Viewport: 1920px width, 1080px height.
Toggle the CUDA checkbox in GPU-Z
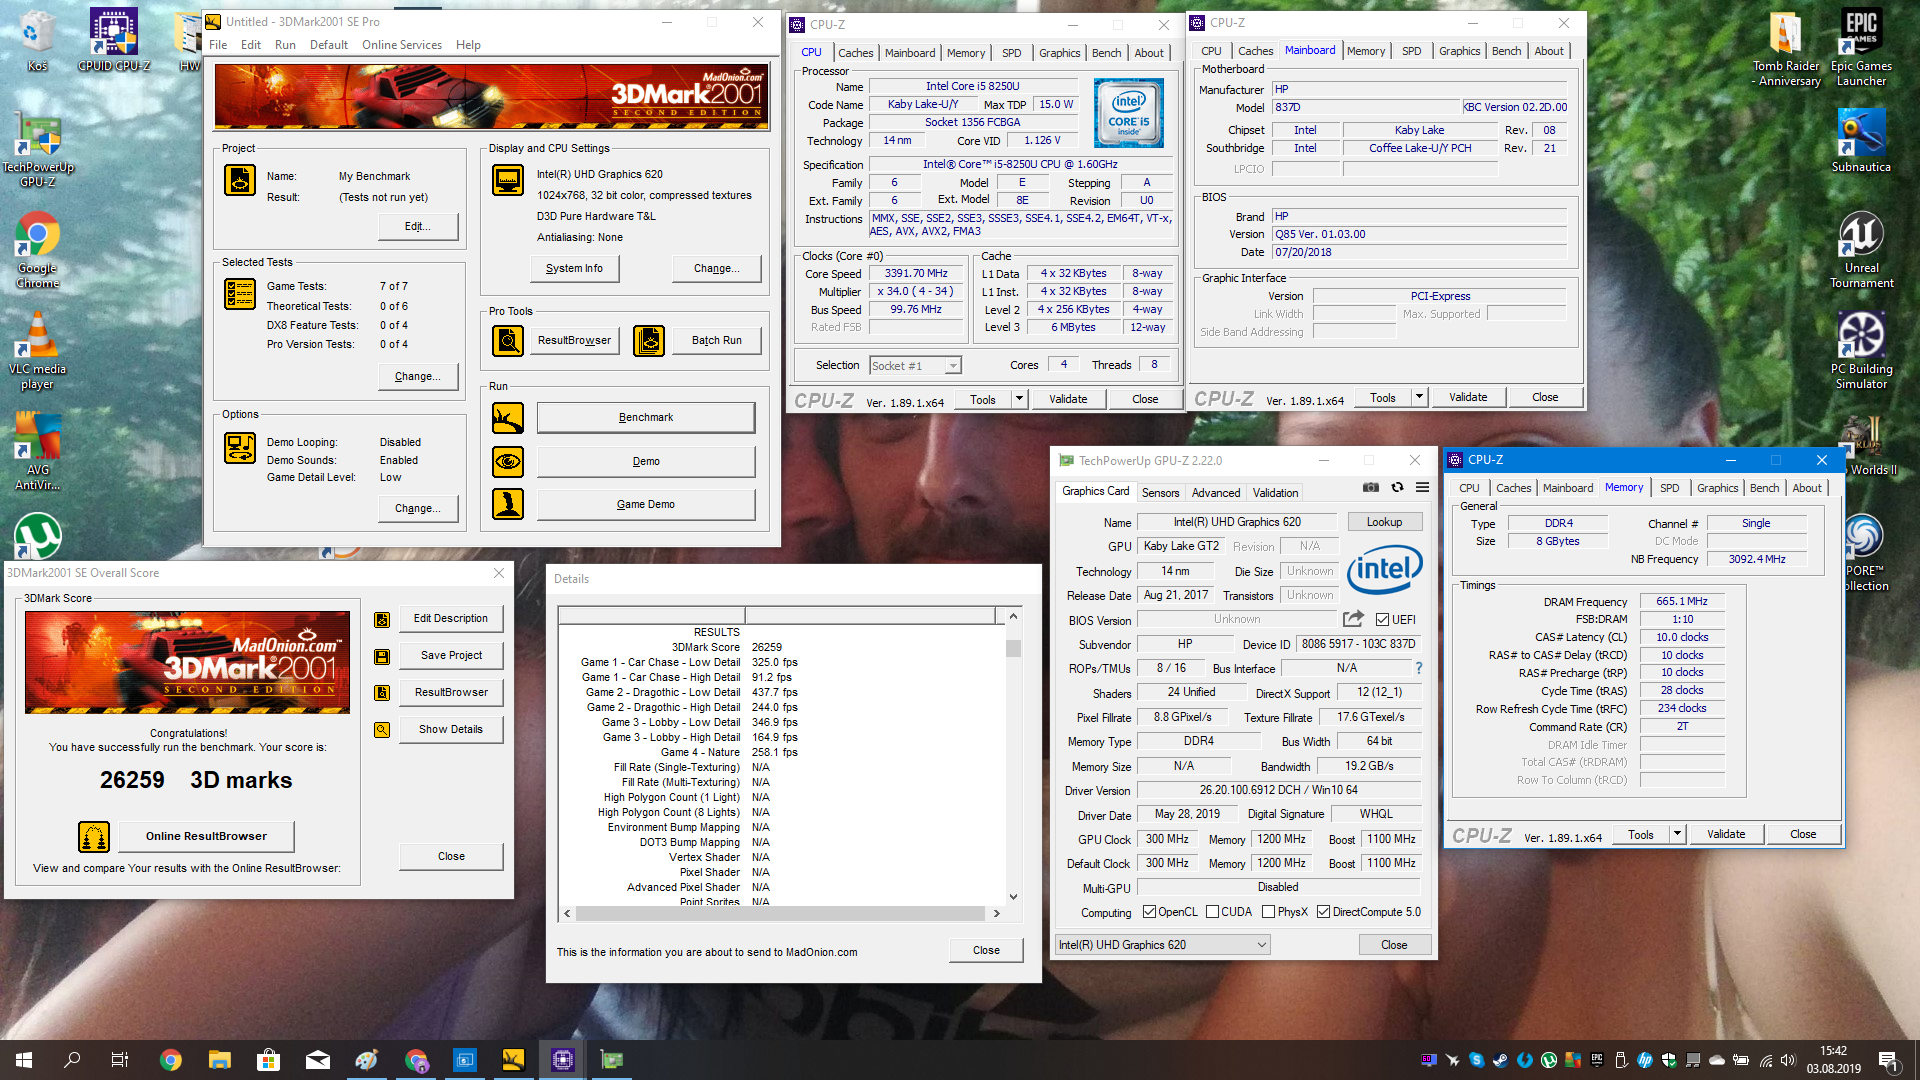tap(1213, 912)
